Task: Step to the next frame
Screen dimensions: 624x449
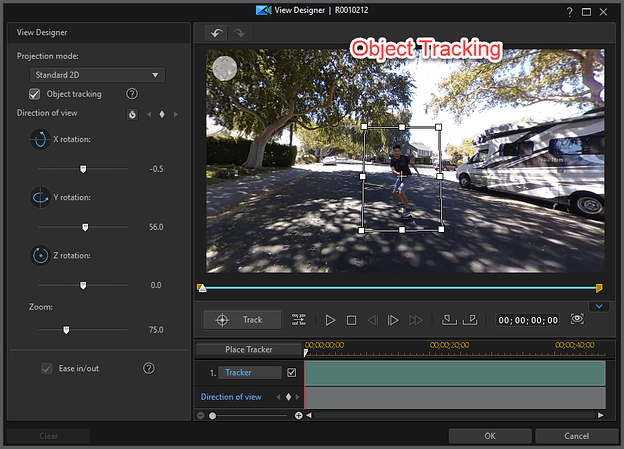Action: (393, 320)
